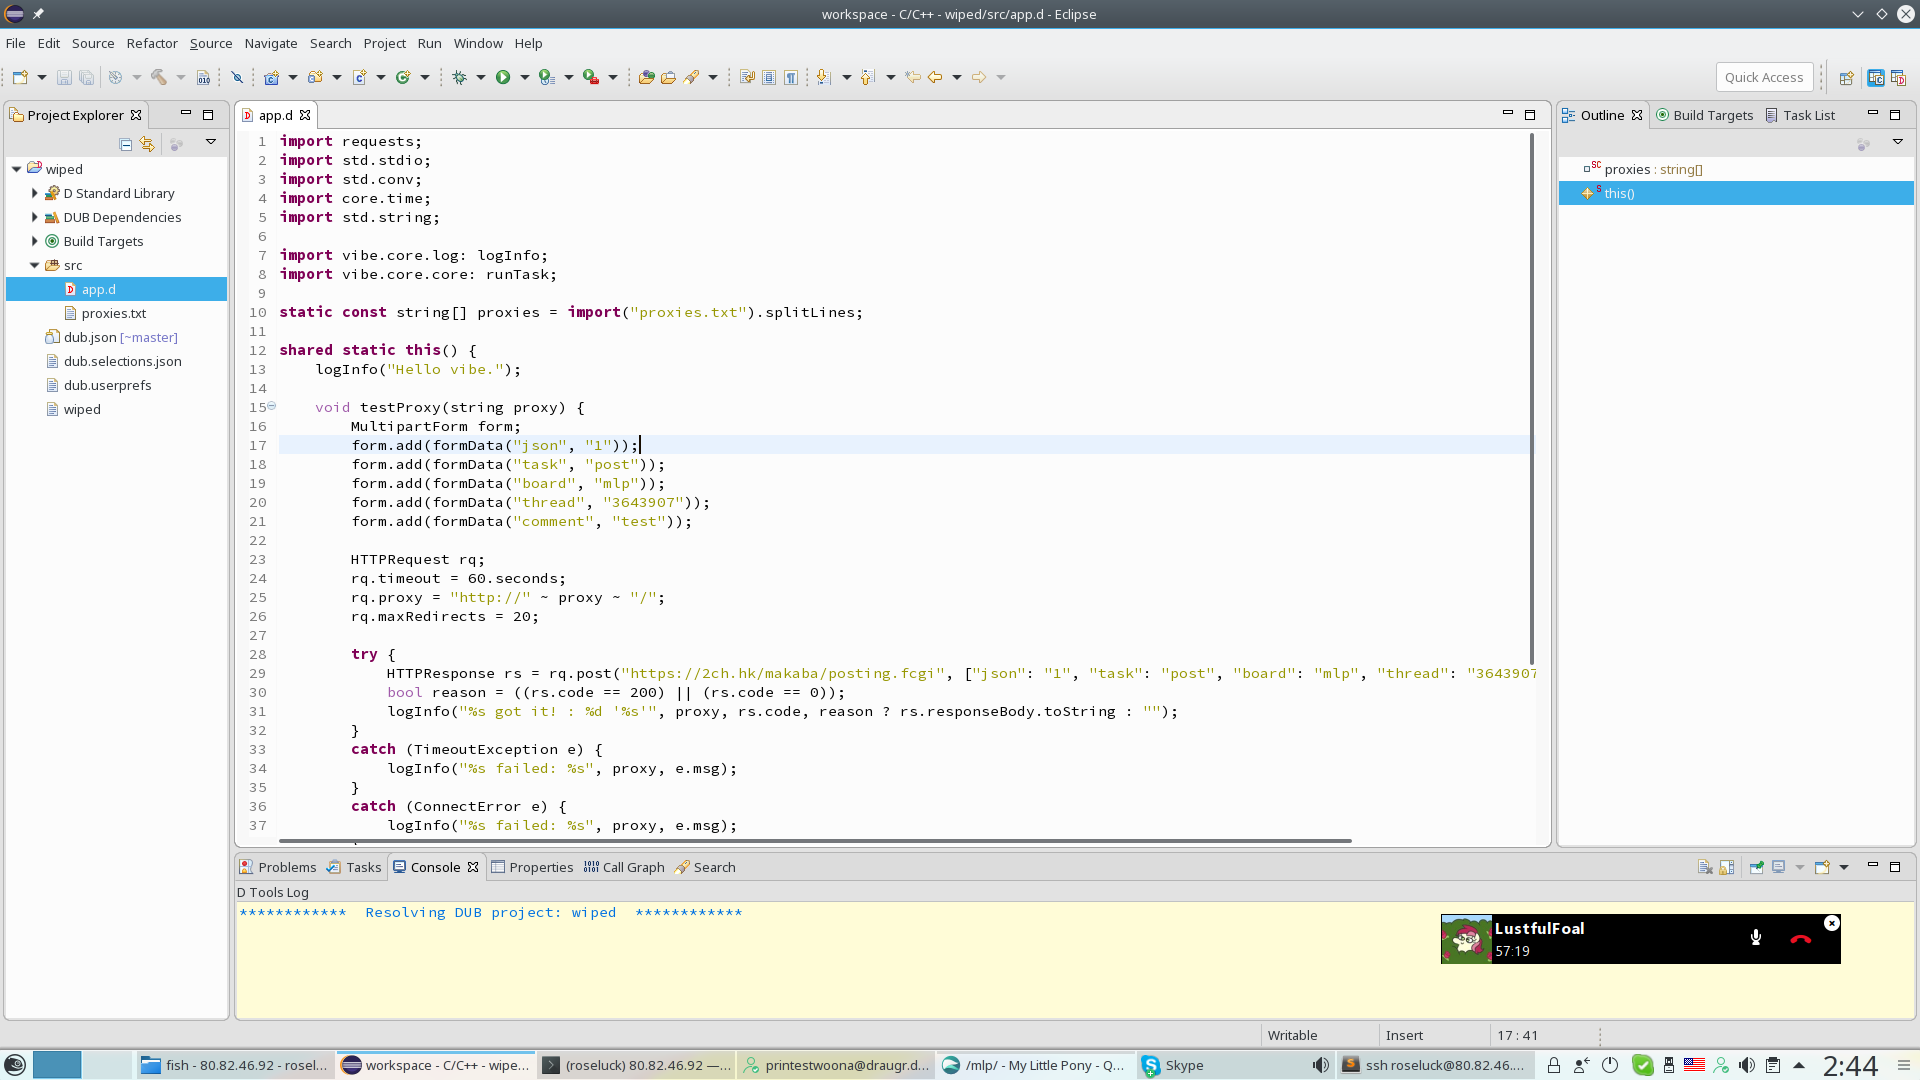Open the Debug dropdown arrow
Viewport: 1920px width, 1080px height.
[480, 77]
